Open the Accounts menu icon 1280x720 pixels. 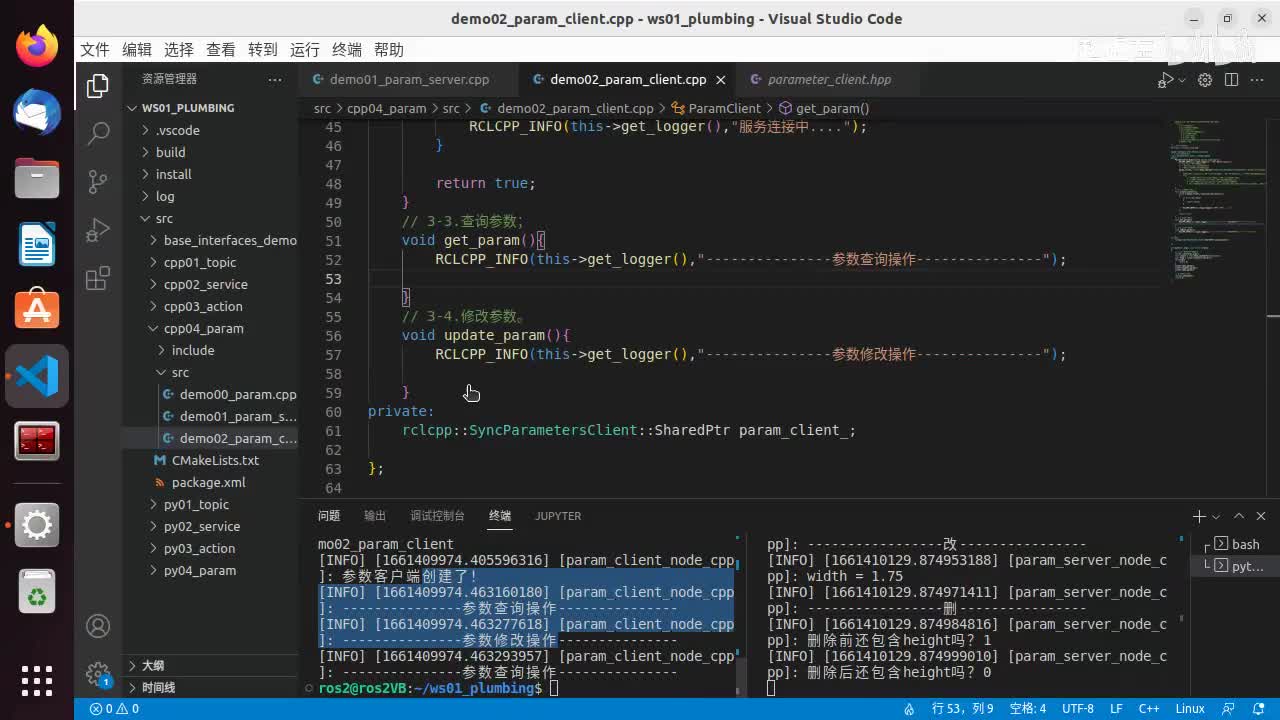tap(98, 626)
